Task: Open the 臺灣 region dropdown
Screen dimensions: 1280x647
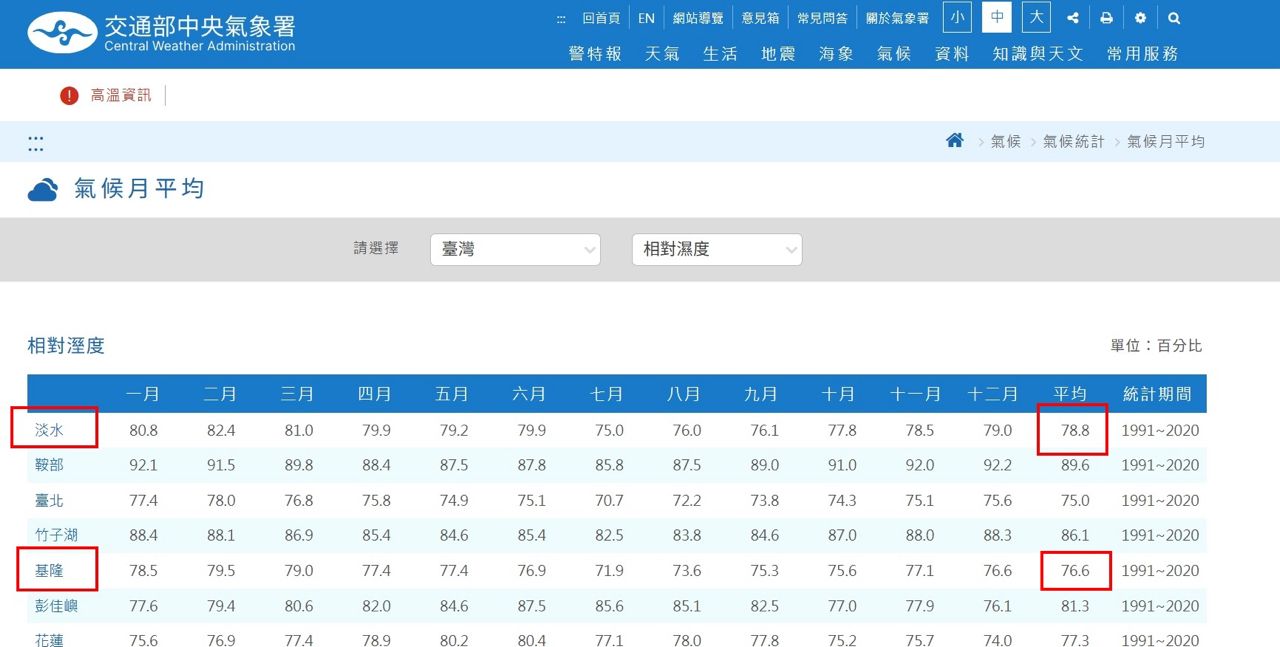Action: pos(515,249)
